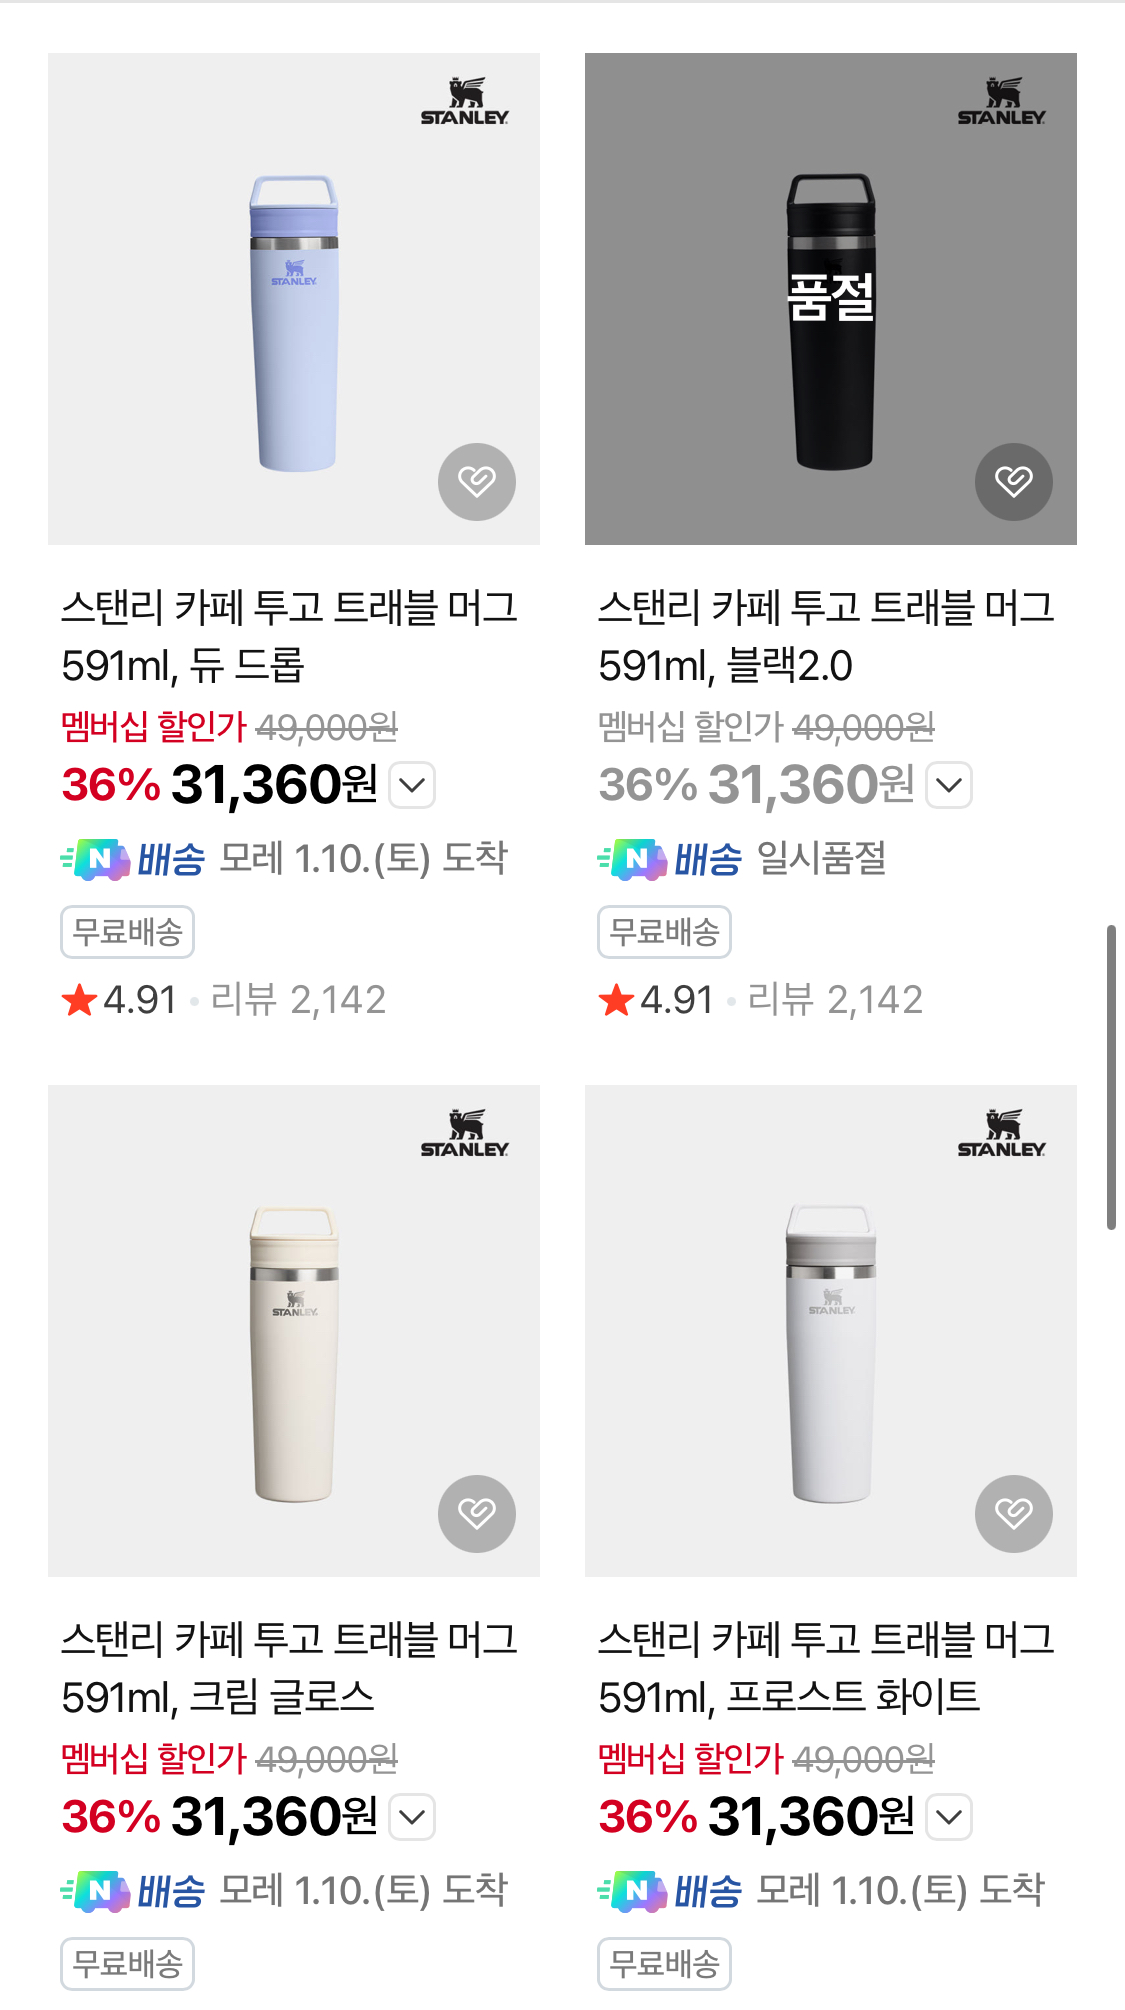Expand price details for 크림 글로스 mug
The height and width of the screenshot is (2010, 1125).
(x=412, y=1817)
